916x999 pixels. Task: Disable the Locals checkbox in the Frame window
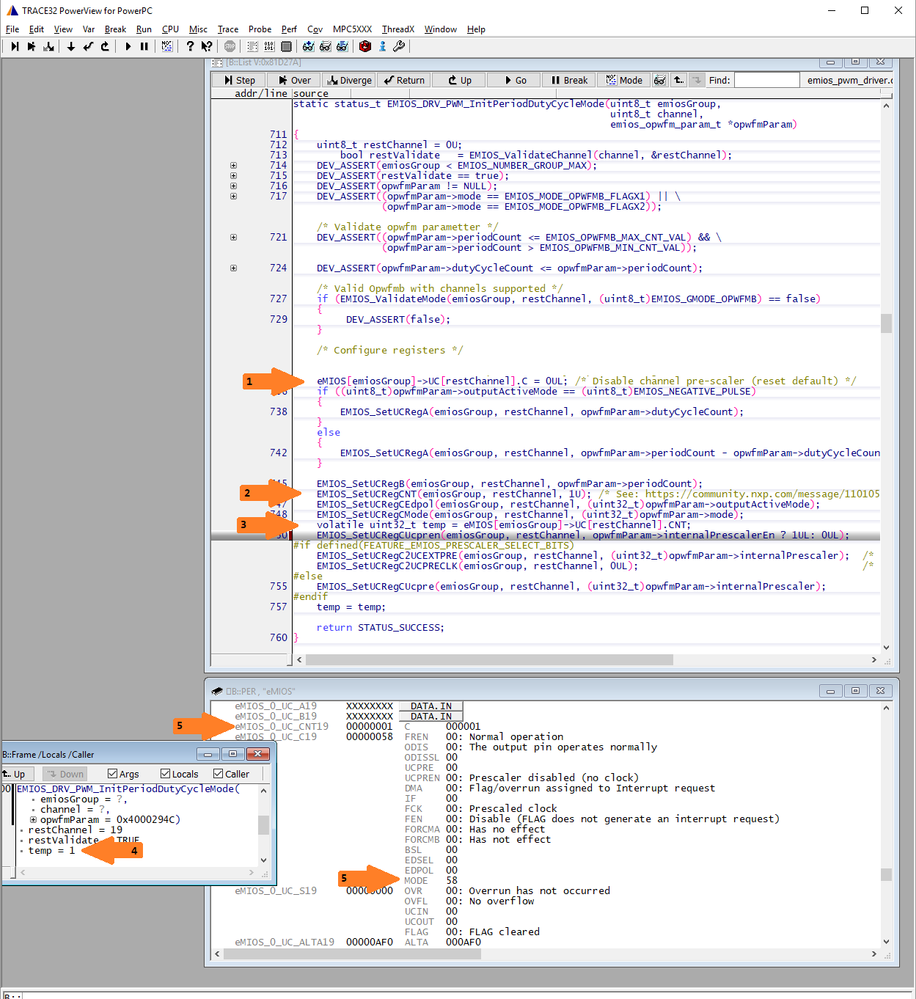click(x=164, y=773)
